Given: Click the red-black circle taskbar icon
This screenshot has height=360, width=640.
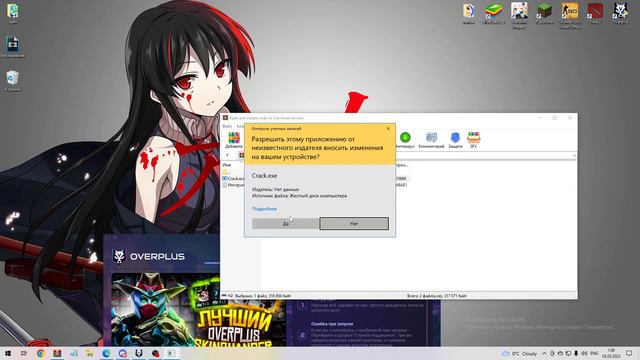Looking at the screenshot, I should [156, 353].
